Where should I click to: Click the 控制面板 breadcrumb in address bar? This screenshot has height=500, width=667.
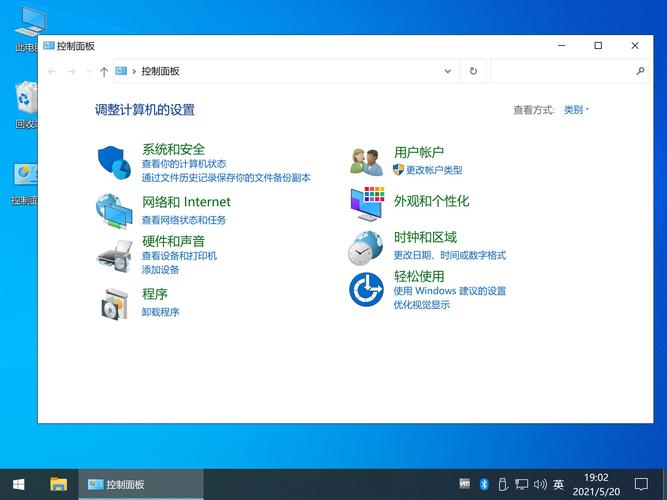click(x=160, y=71)
